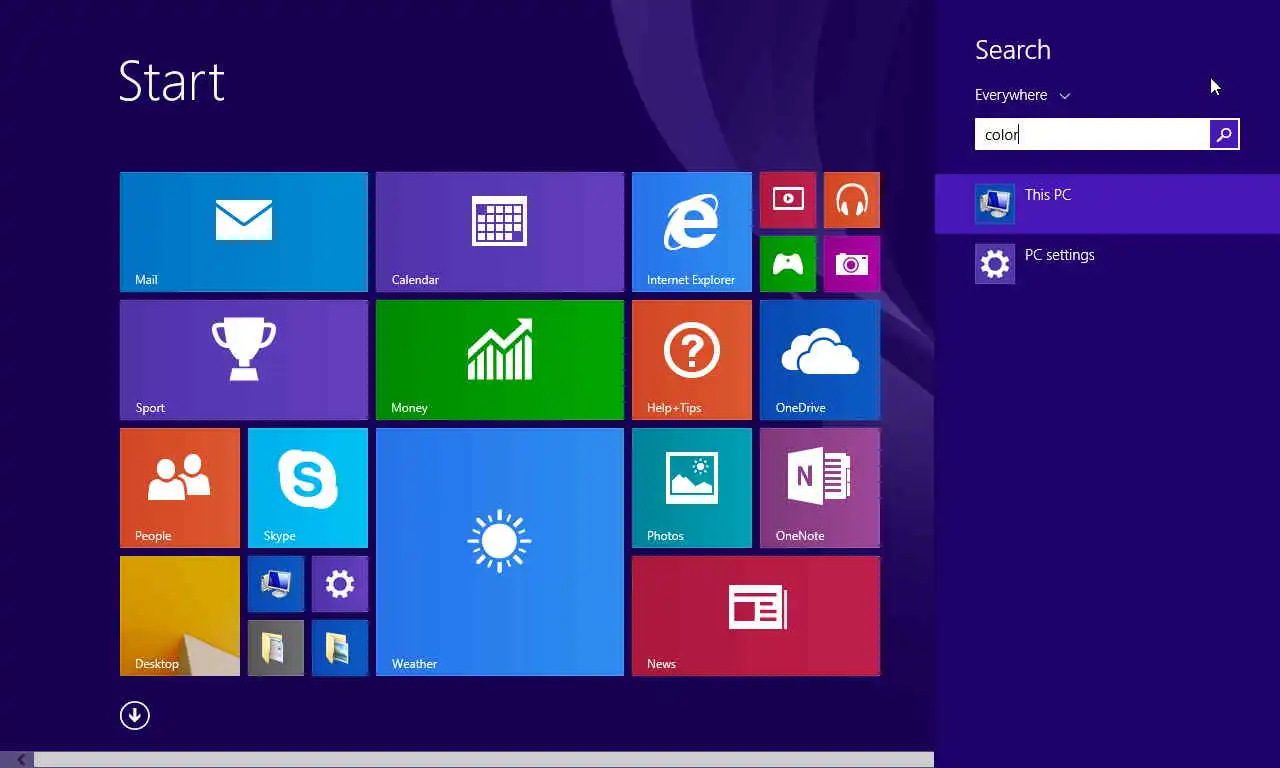
Task: Open the Help+Tips tile
Action: click(692, 360)
